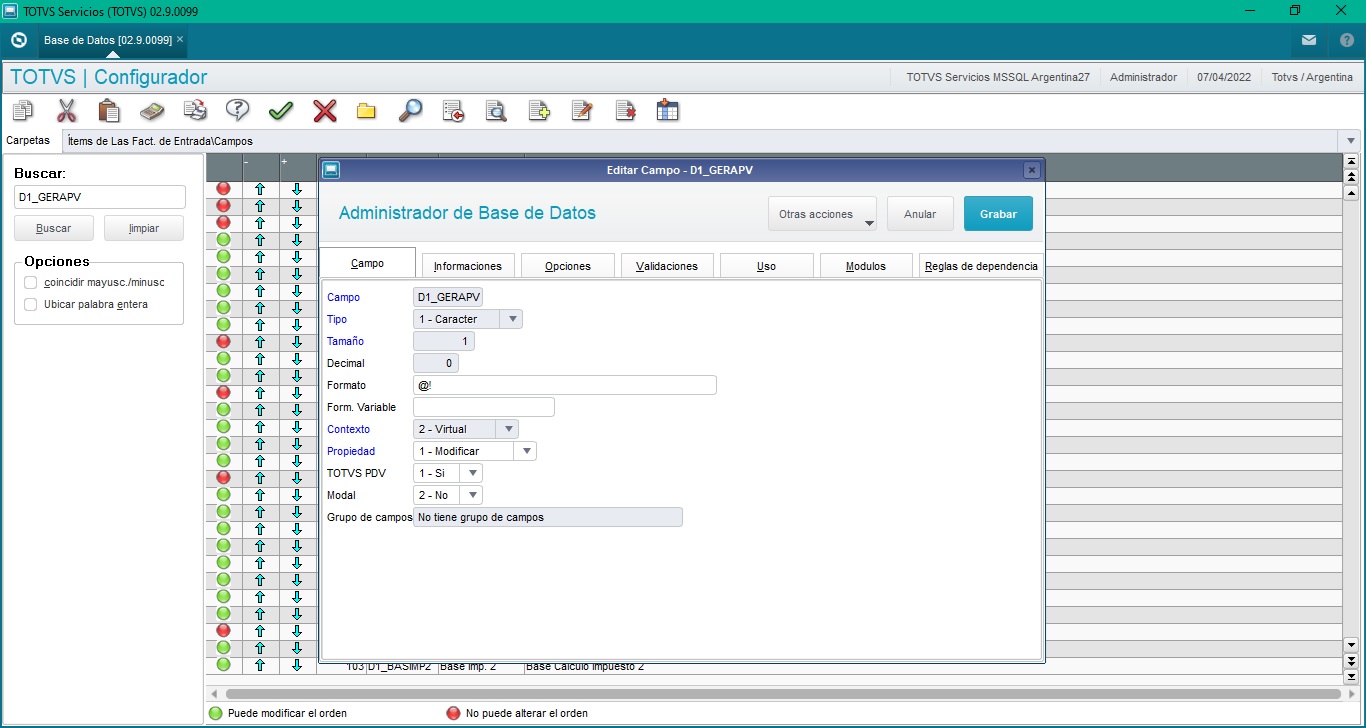Open the calculator tool icon
This screenshot has width=1366, height=728.
pyautogui.click(x=152, y=110)
